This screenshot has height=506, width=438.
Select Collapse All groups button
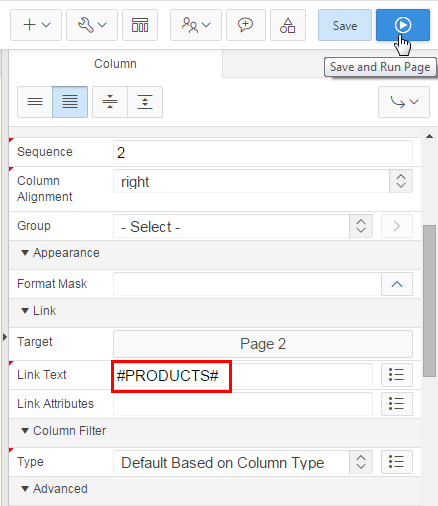click(x=110, y=102)
